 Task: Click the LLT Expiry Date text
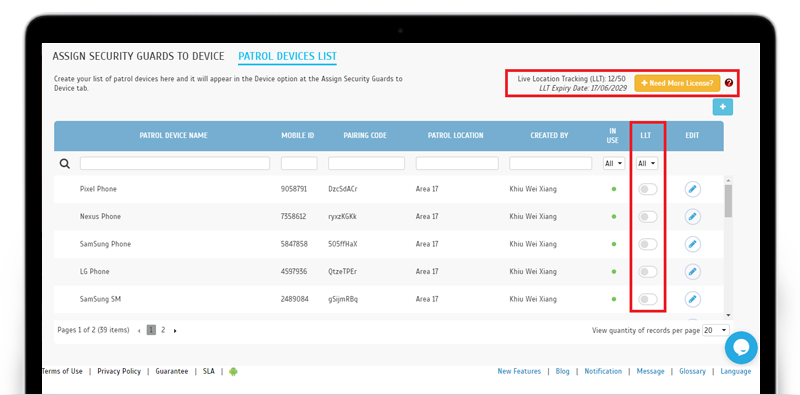(x=582, y=88)
